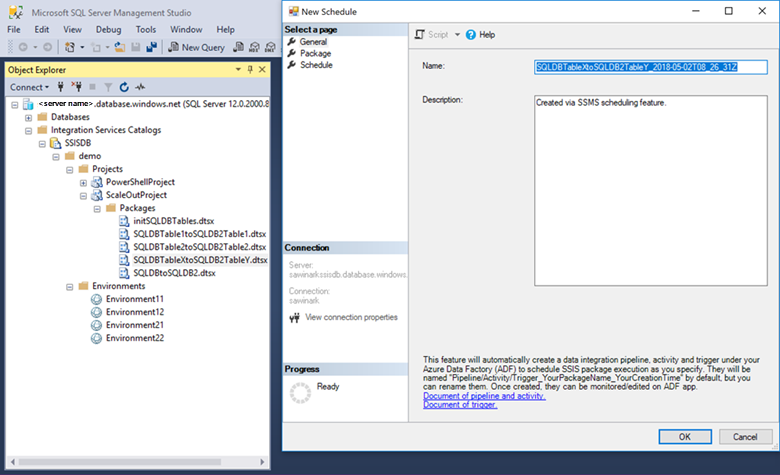Click the New Query toolbar button
Viewport: 780px width, 475px height.
click(196, 47)
